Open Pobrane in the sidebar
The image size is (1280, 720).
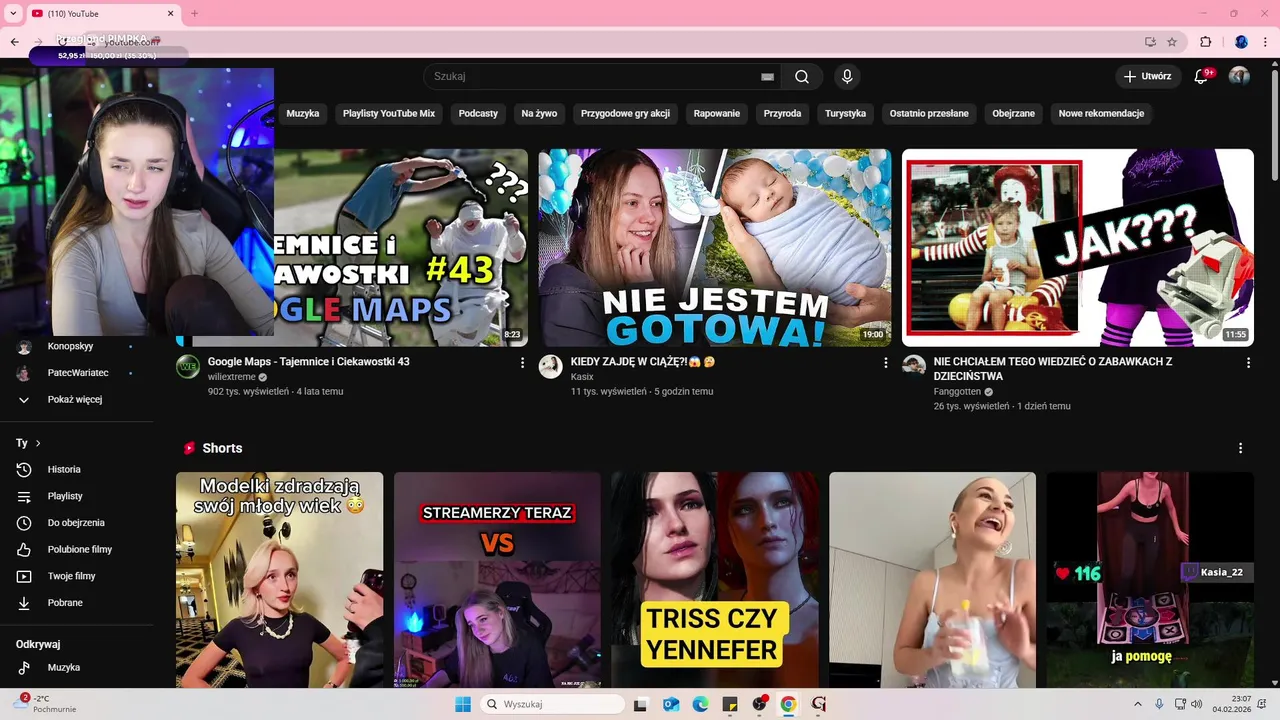(x=76, y=603)
